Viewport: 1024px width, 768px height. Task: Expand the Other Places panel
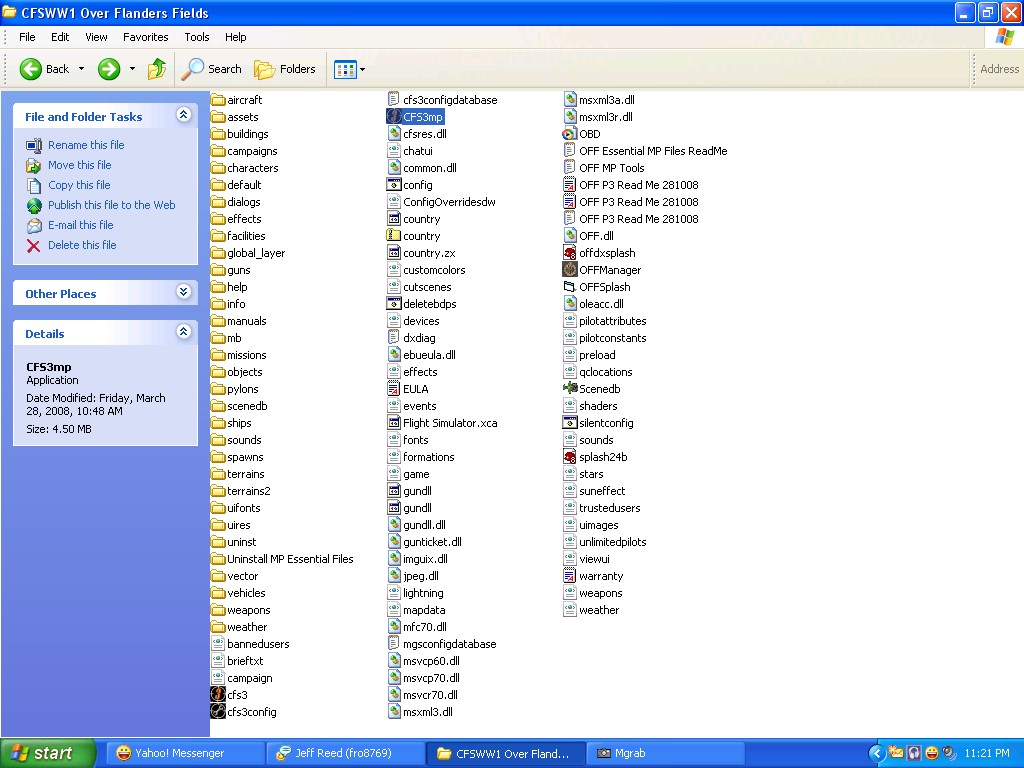(x=184, y=292)
